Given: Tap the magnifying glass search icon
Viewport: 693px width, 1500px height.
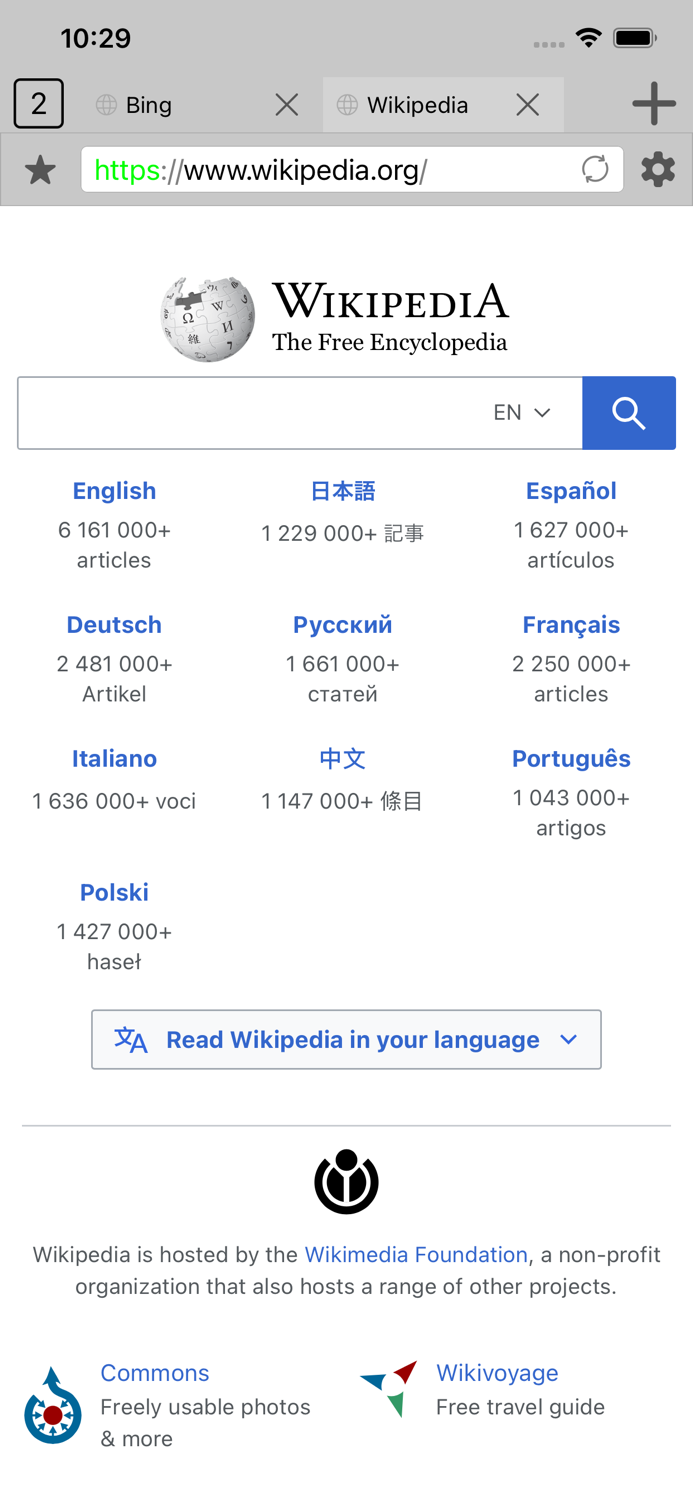Looking at the screenshot, I should pos(629,412).
